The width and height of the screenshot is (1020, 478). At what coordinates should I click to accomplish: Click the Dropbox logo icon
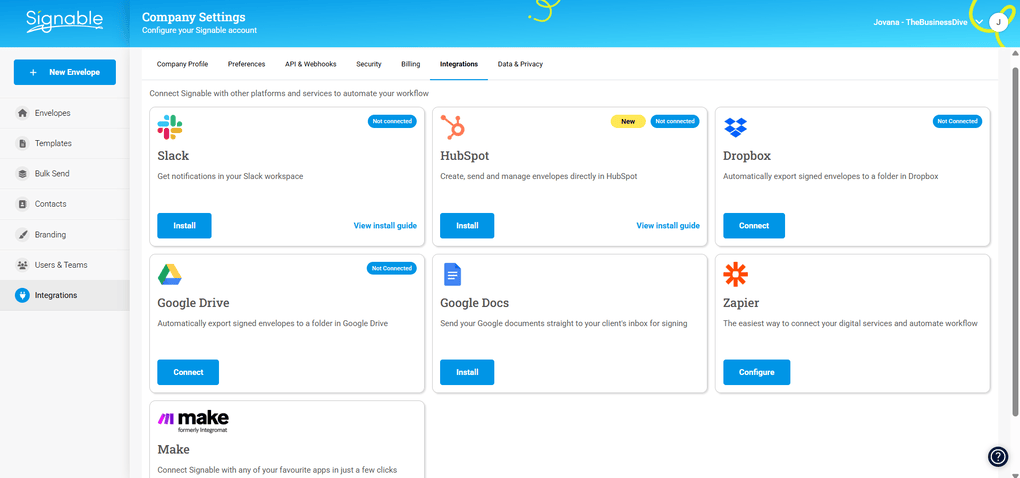(x=736, y=127)
